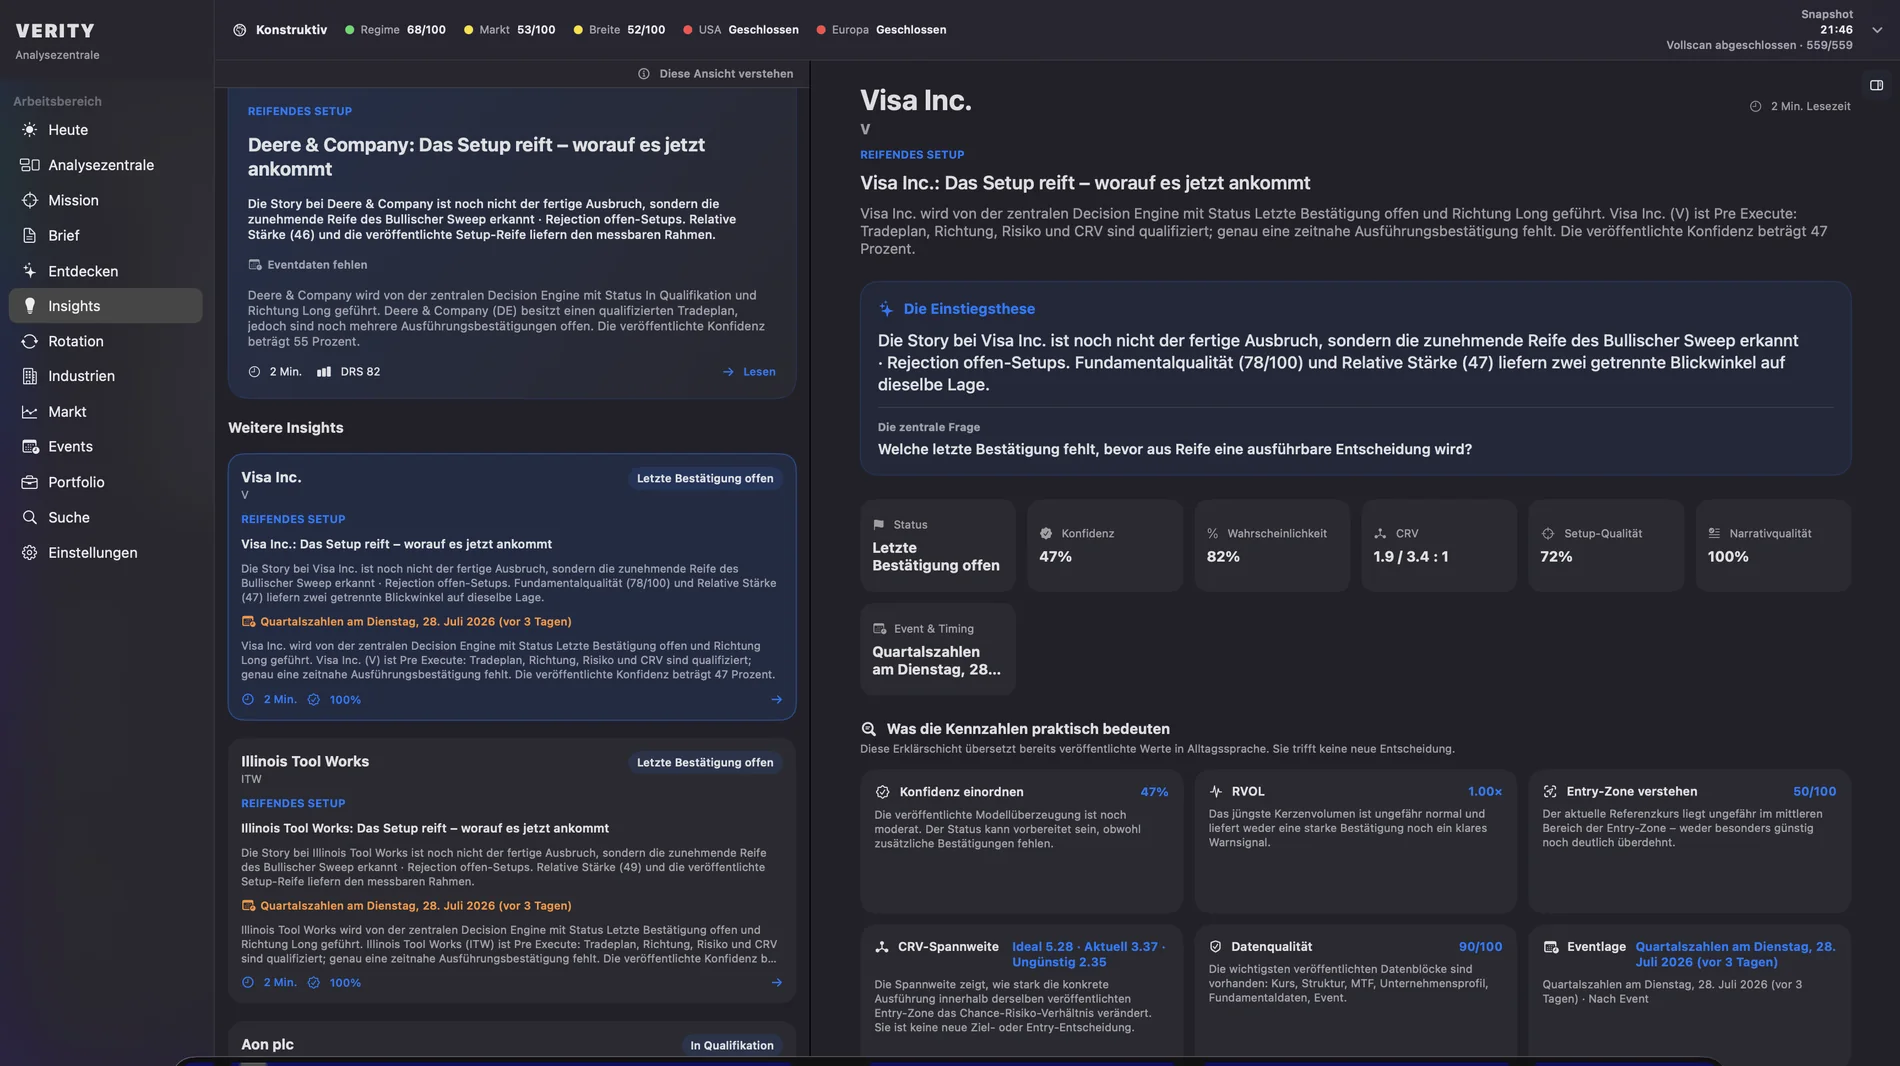Click the Breite 52/100 indicator

click(619, 30)
